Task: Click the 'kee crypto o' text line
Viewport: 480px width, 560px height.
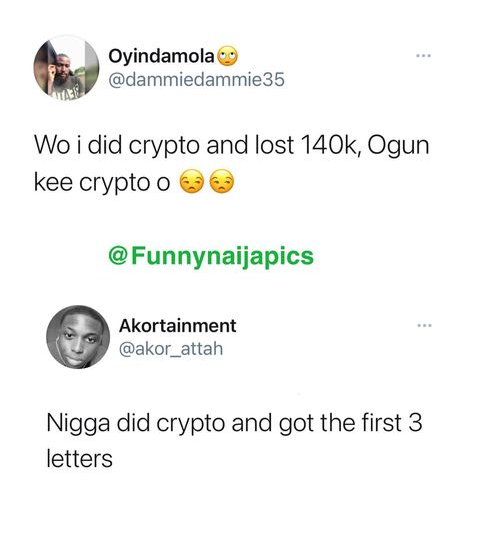Action: tap(102, 183)
